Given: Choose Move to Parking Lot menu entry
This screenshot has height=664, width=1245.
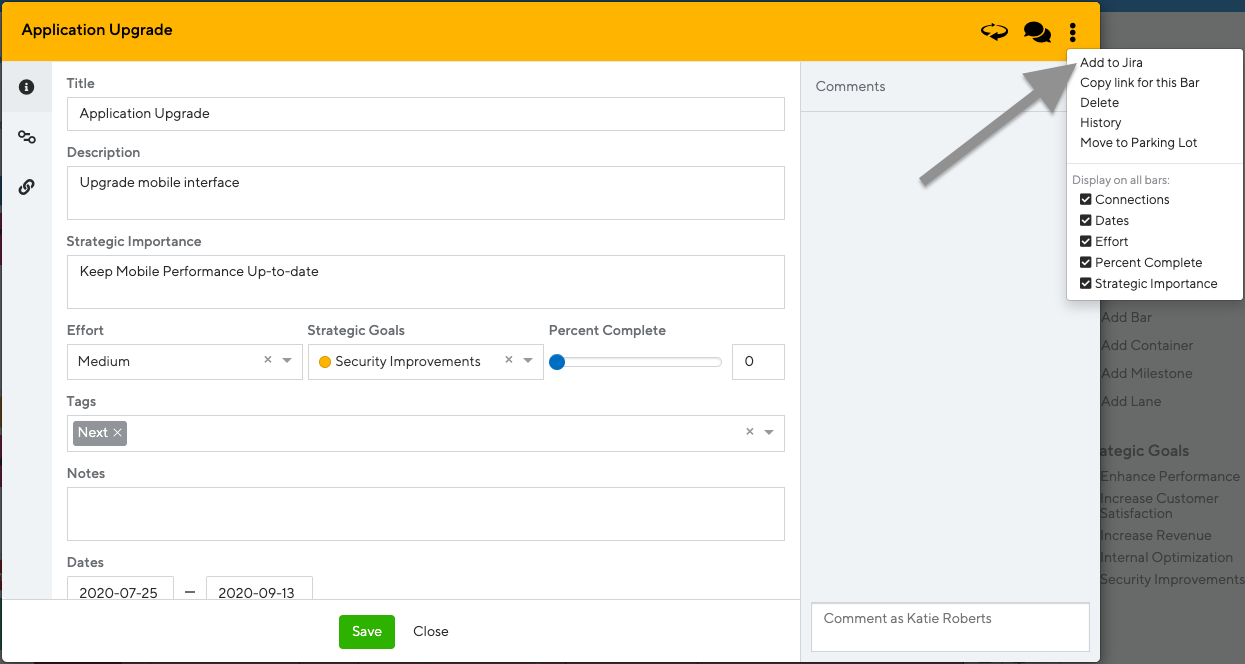Looking at the screenshot, I should pyautogui.click(x=1138, y=142).
